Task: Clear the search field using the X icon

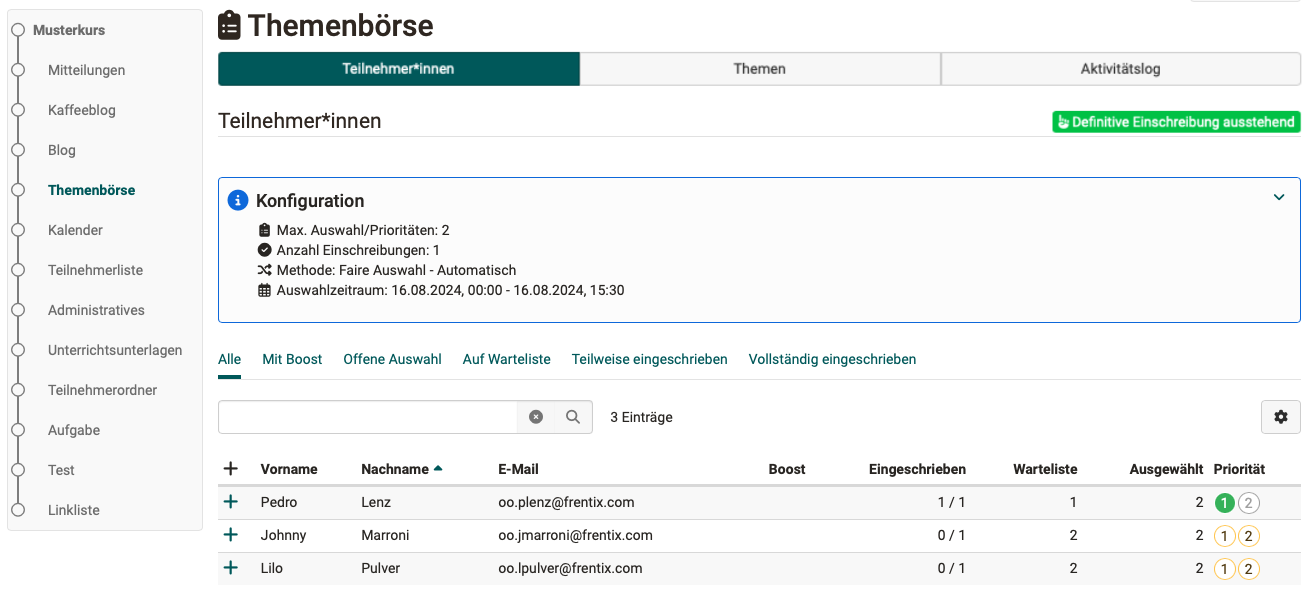Action: coord(536,416)
